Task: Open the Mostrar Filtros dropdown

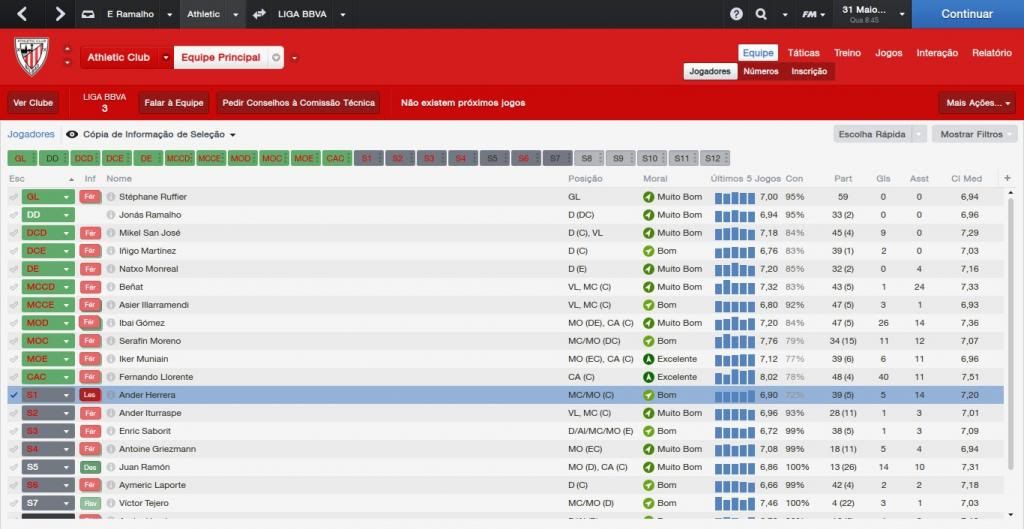Action: tap(973, 134)
